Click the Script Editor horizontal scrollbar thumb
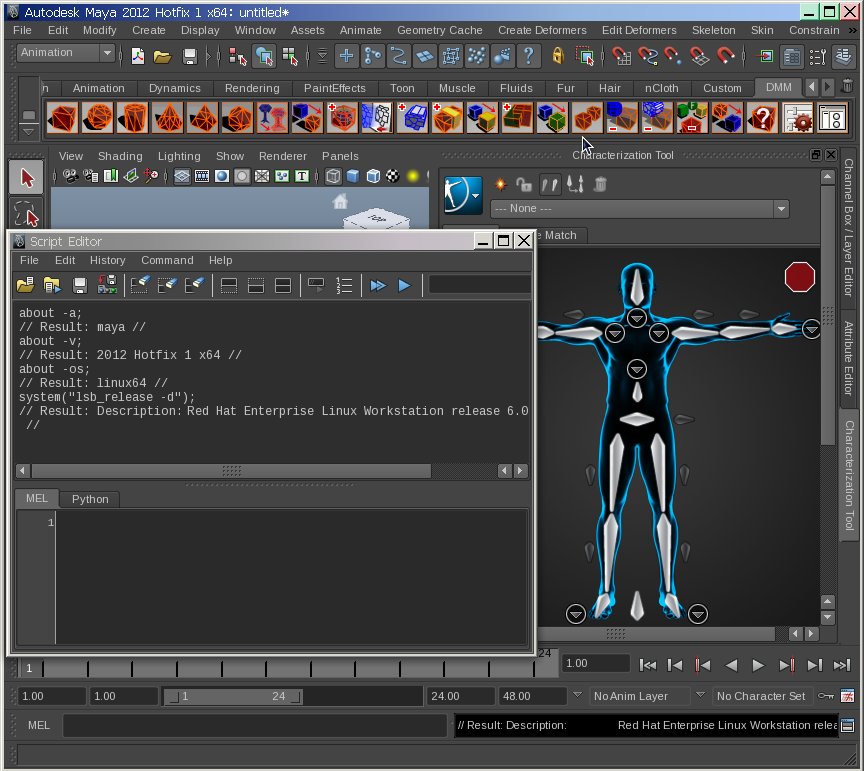Viewport: 864px width, 771px height. pos(231,471)
